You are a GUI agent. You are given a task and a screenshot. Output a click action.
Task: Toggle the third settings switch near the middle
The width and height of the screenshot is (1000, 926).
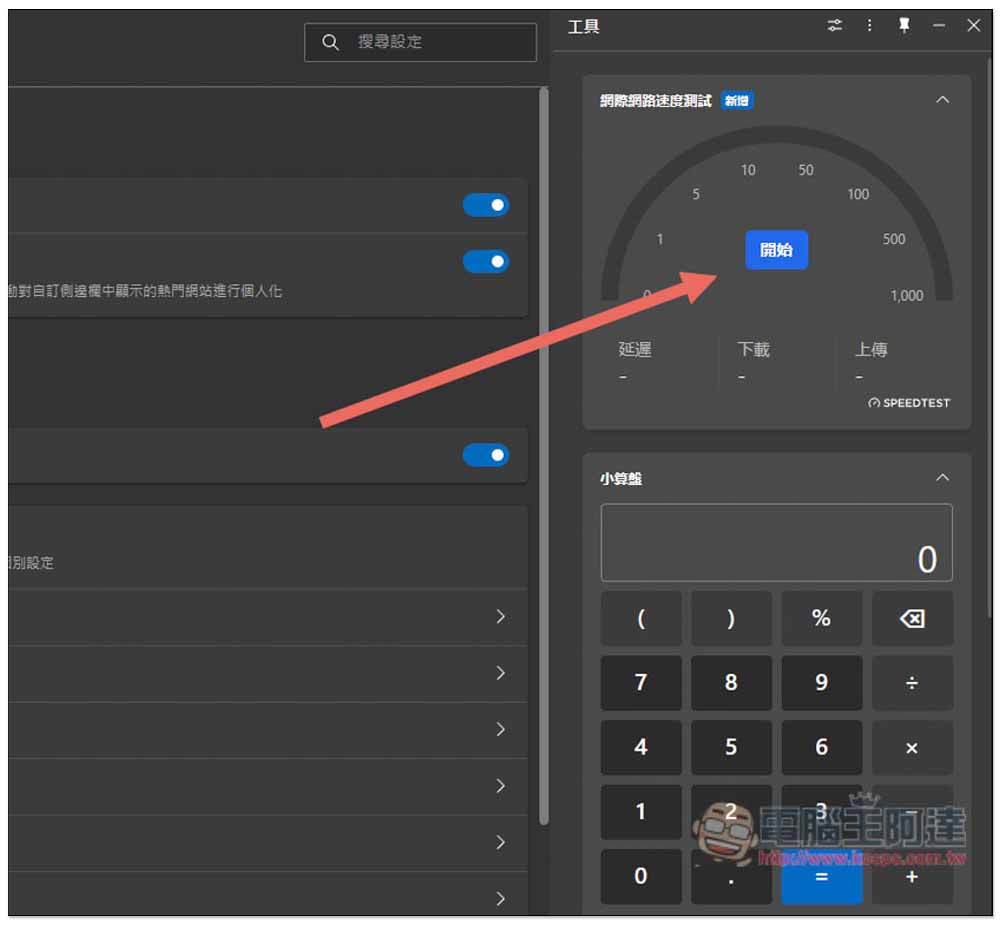pos(486,455)
